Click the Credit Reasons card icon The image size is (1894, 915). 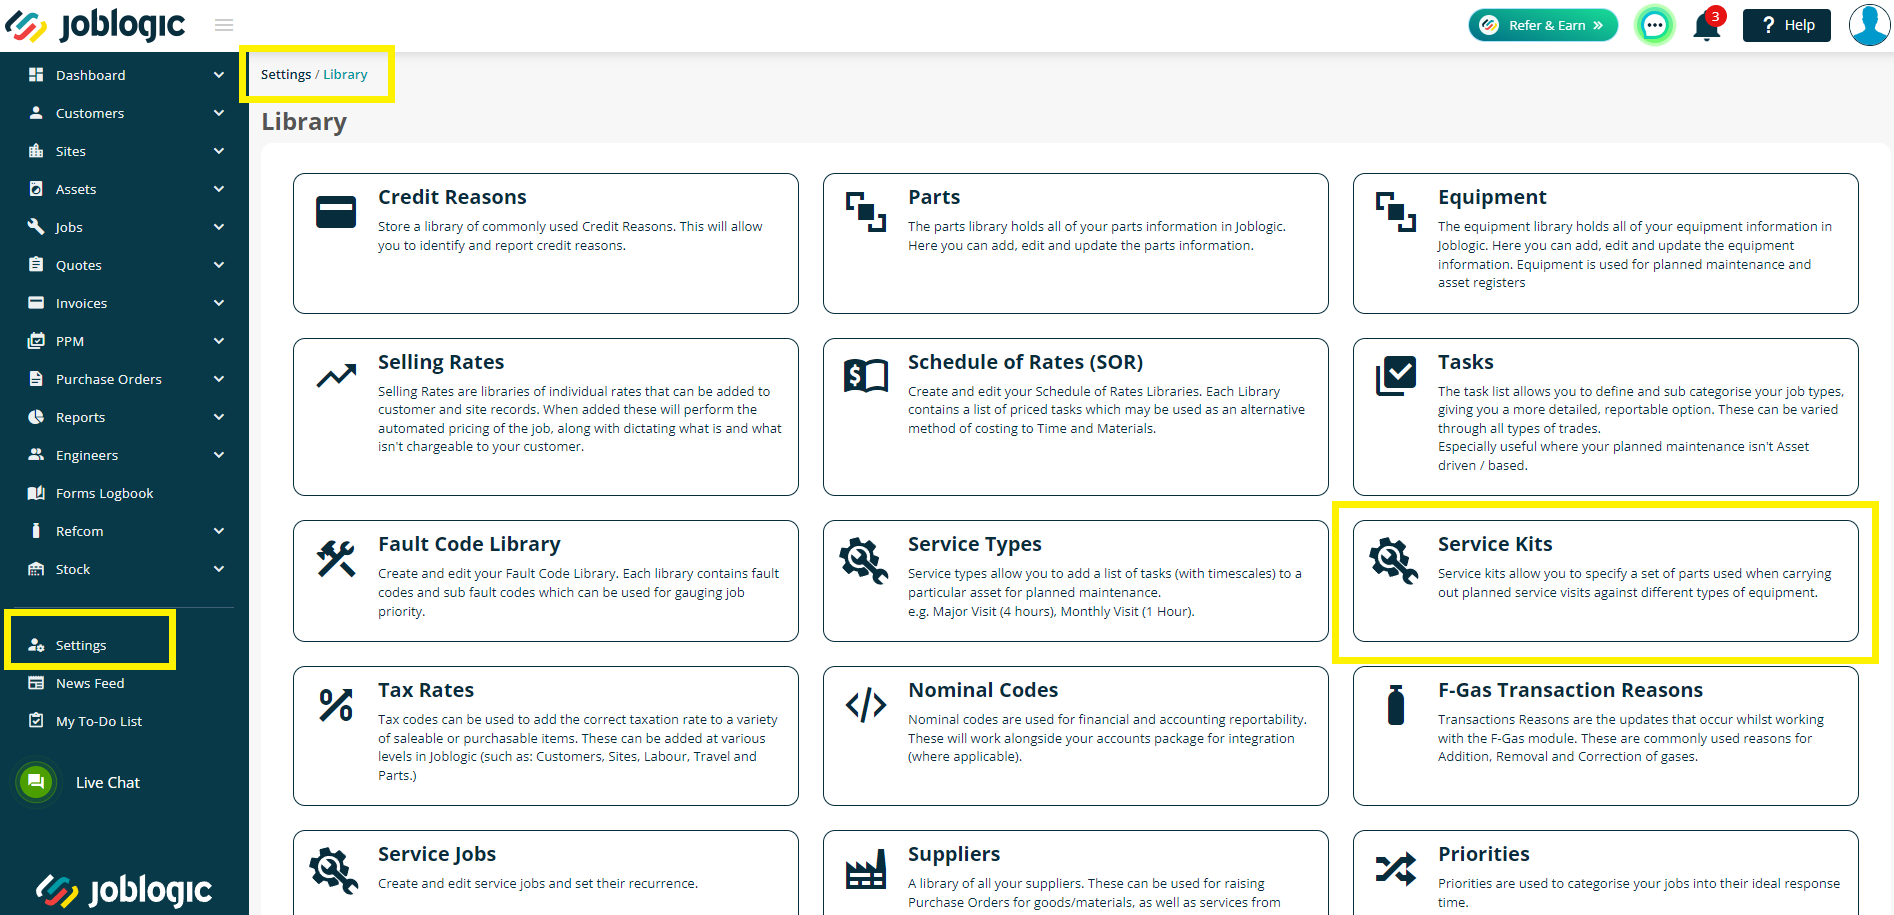[x=336, y=212]
